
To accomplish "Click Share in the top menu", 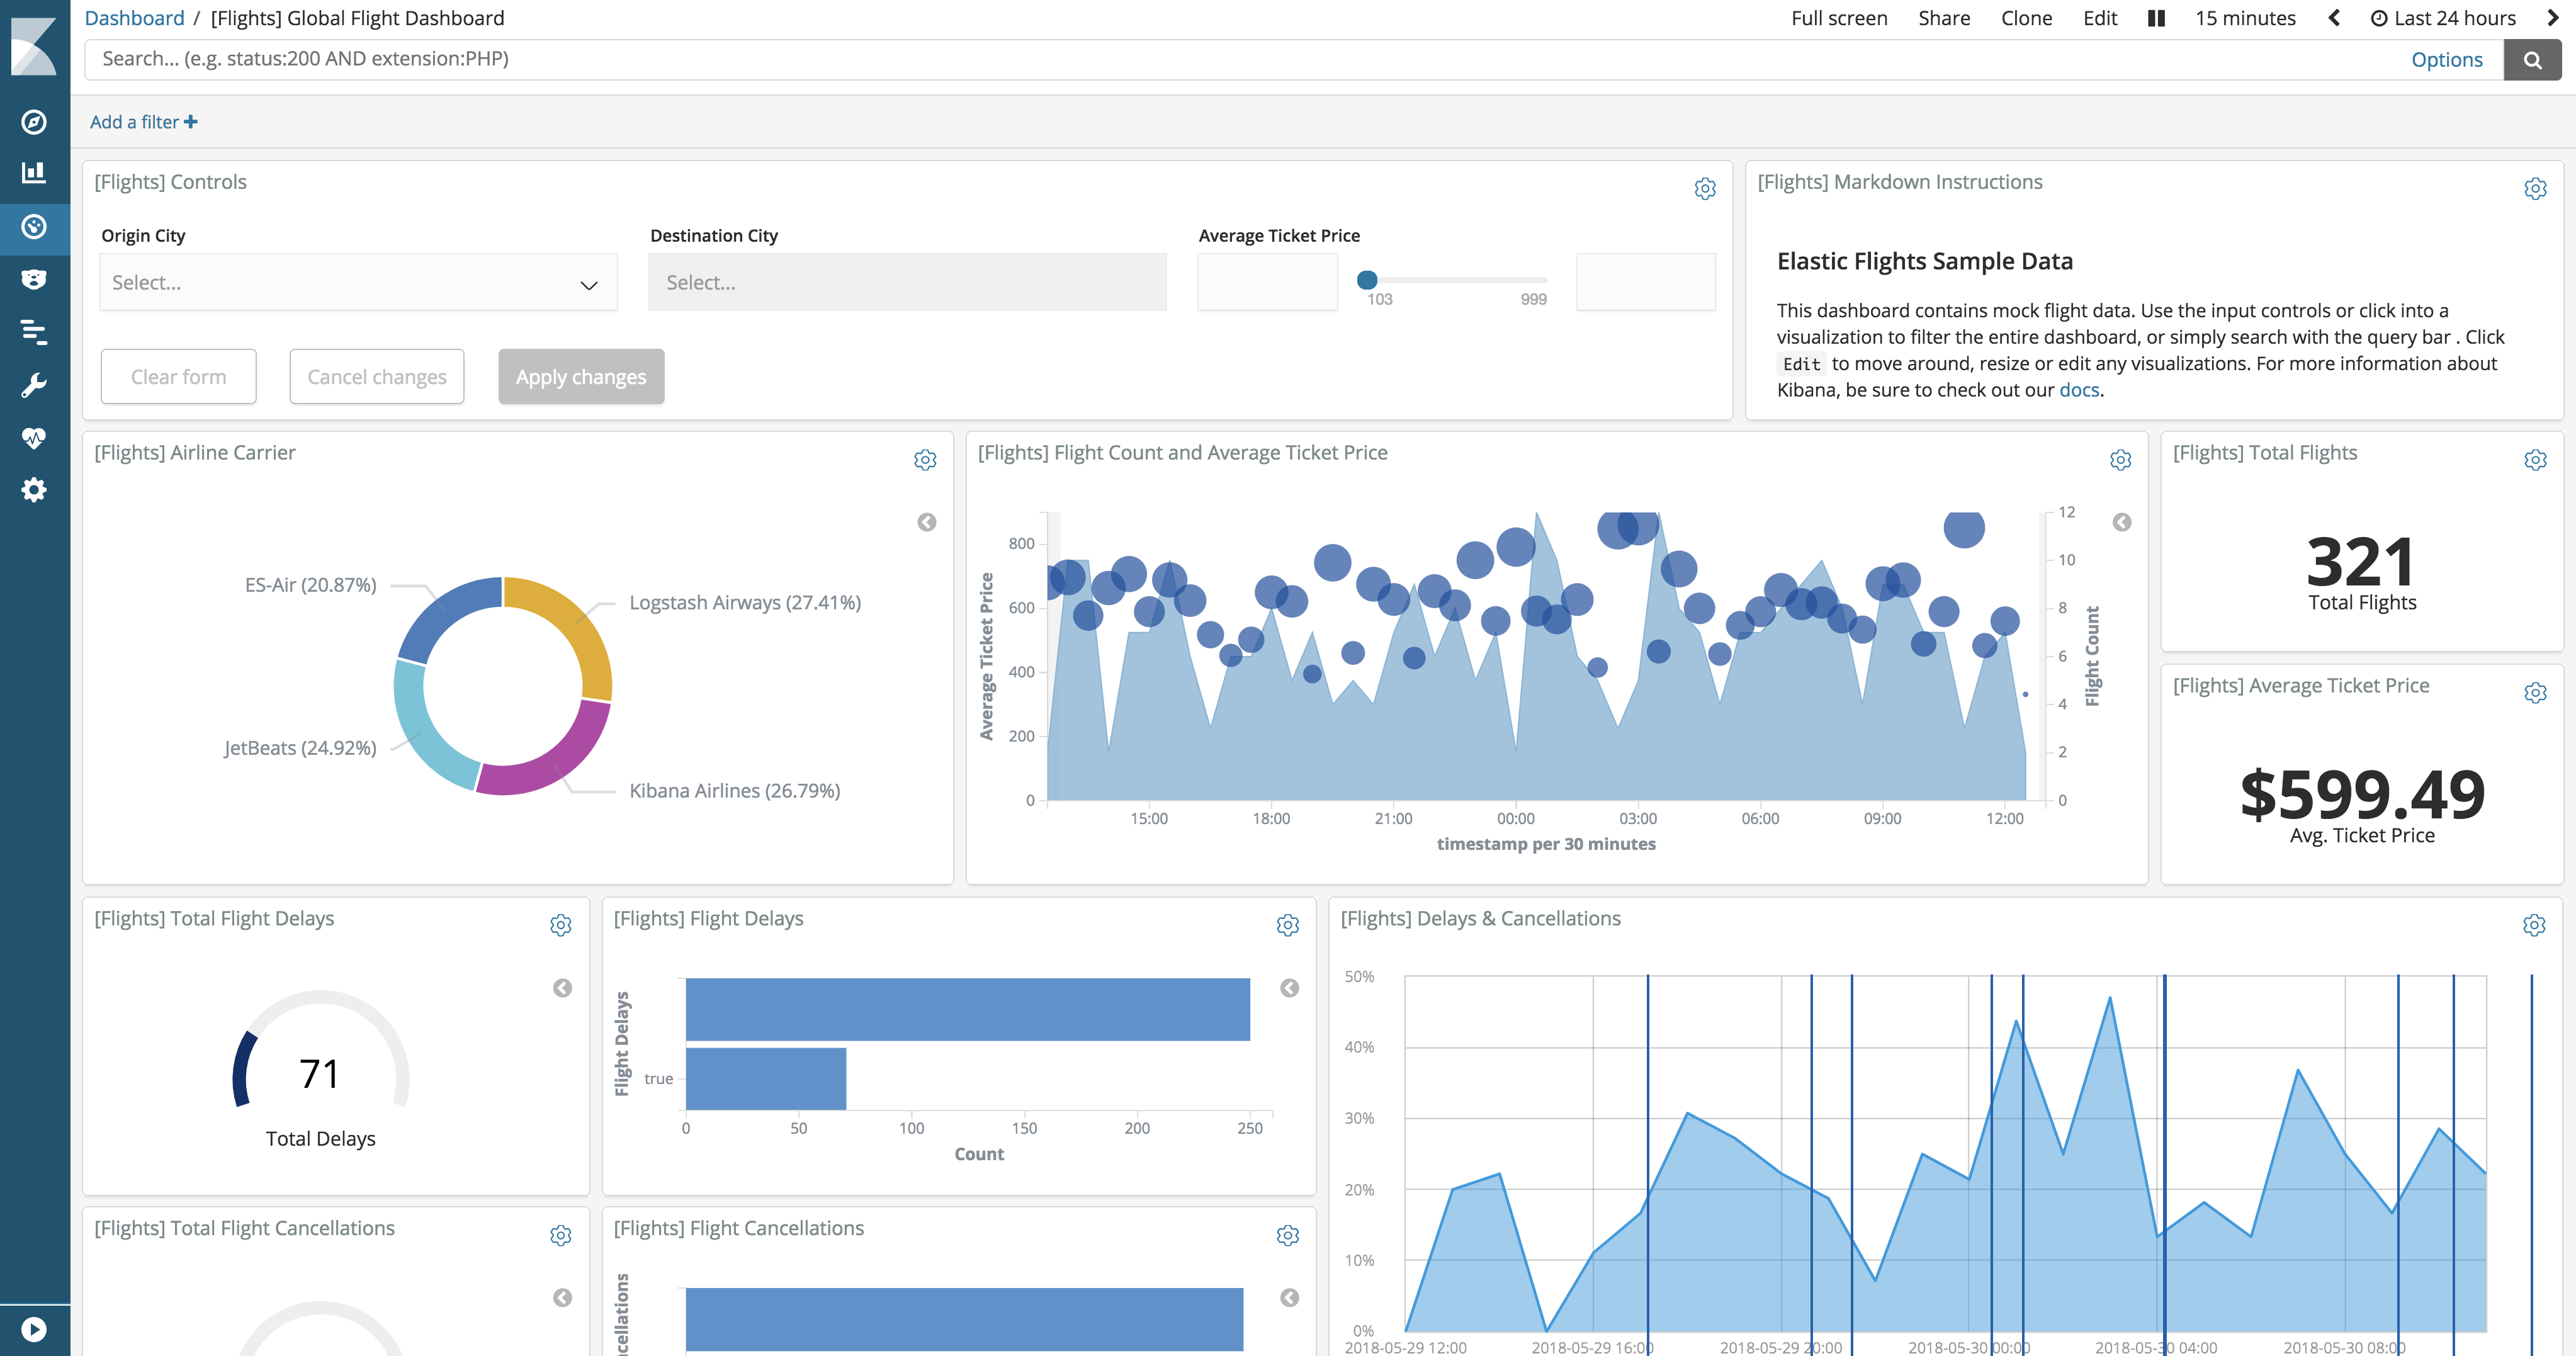I will pyautogui.click(x=1944, y=18).
